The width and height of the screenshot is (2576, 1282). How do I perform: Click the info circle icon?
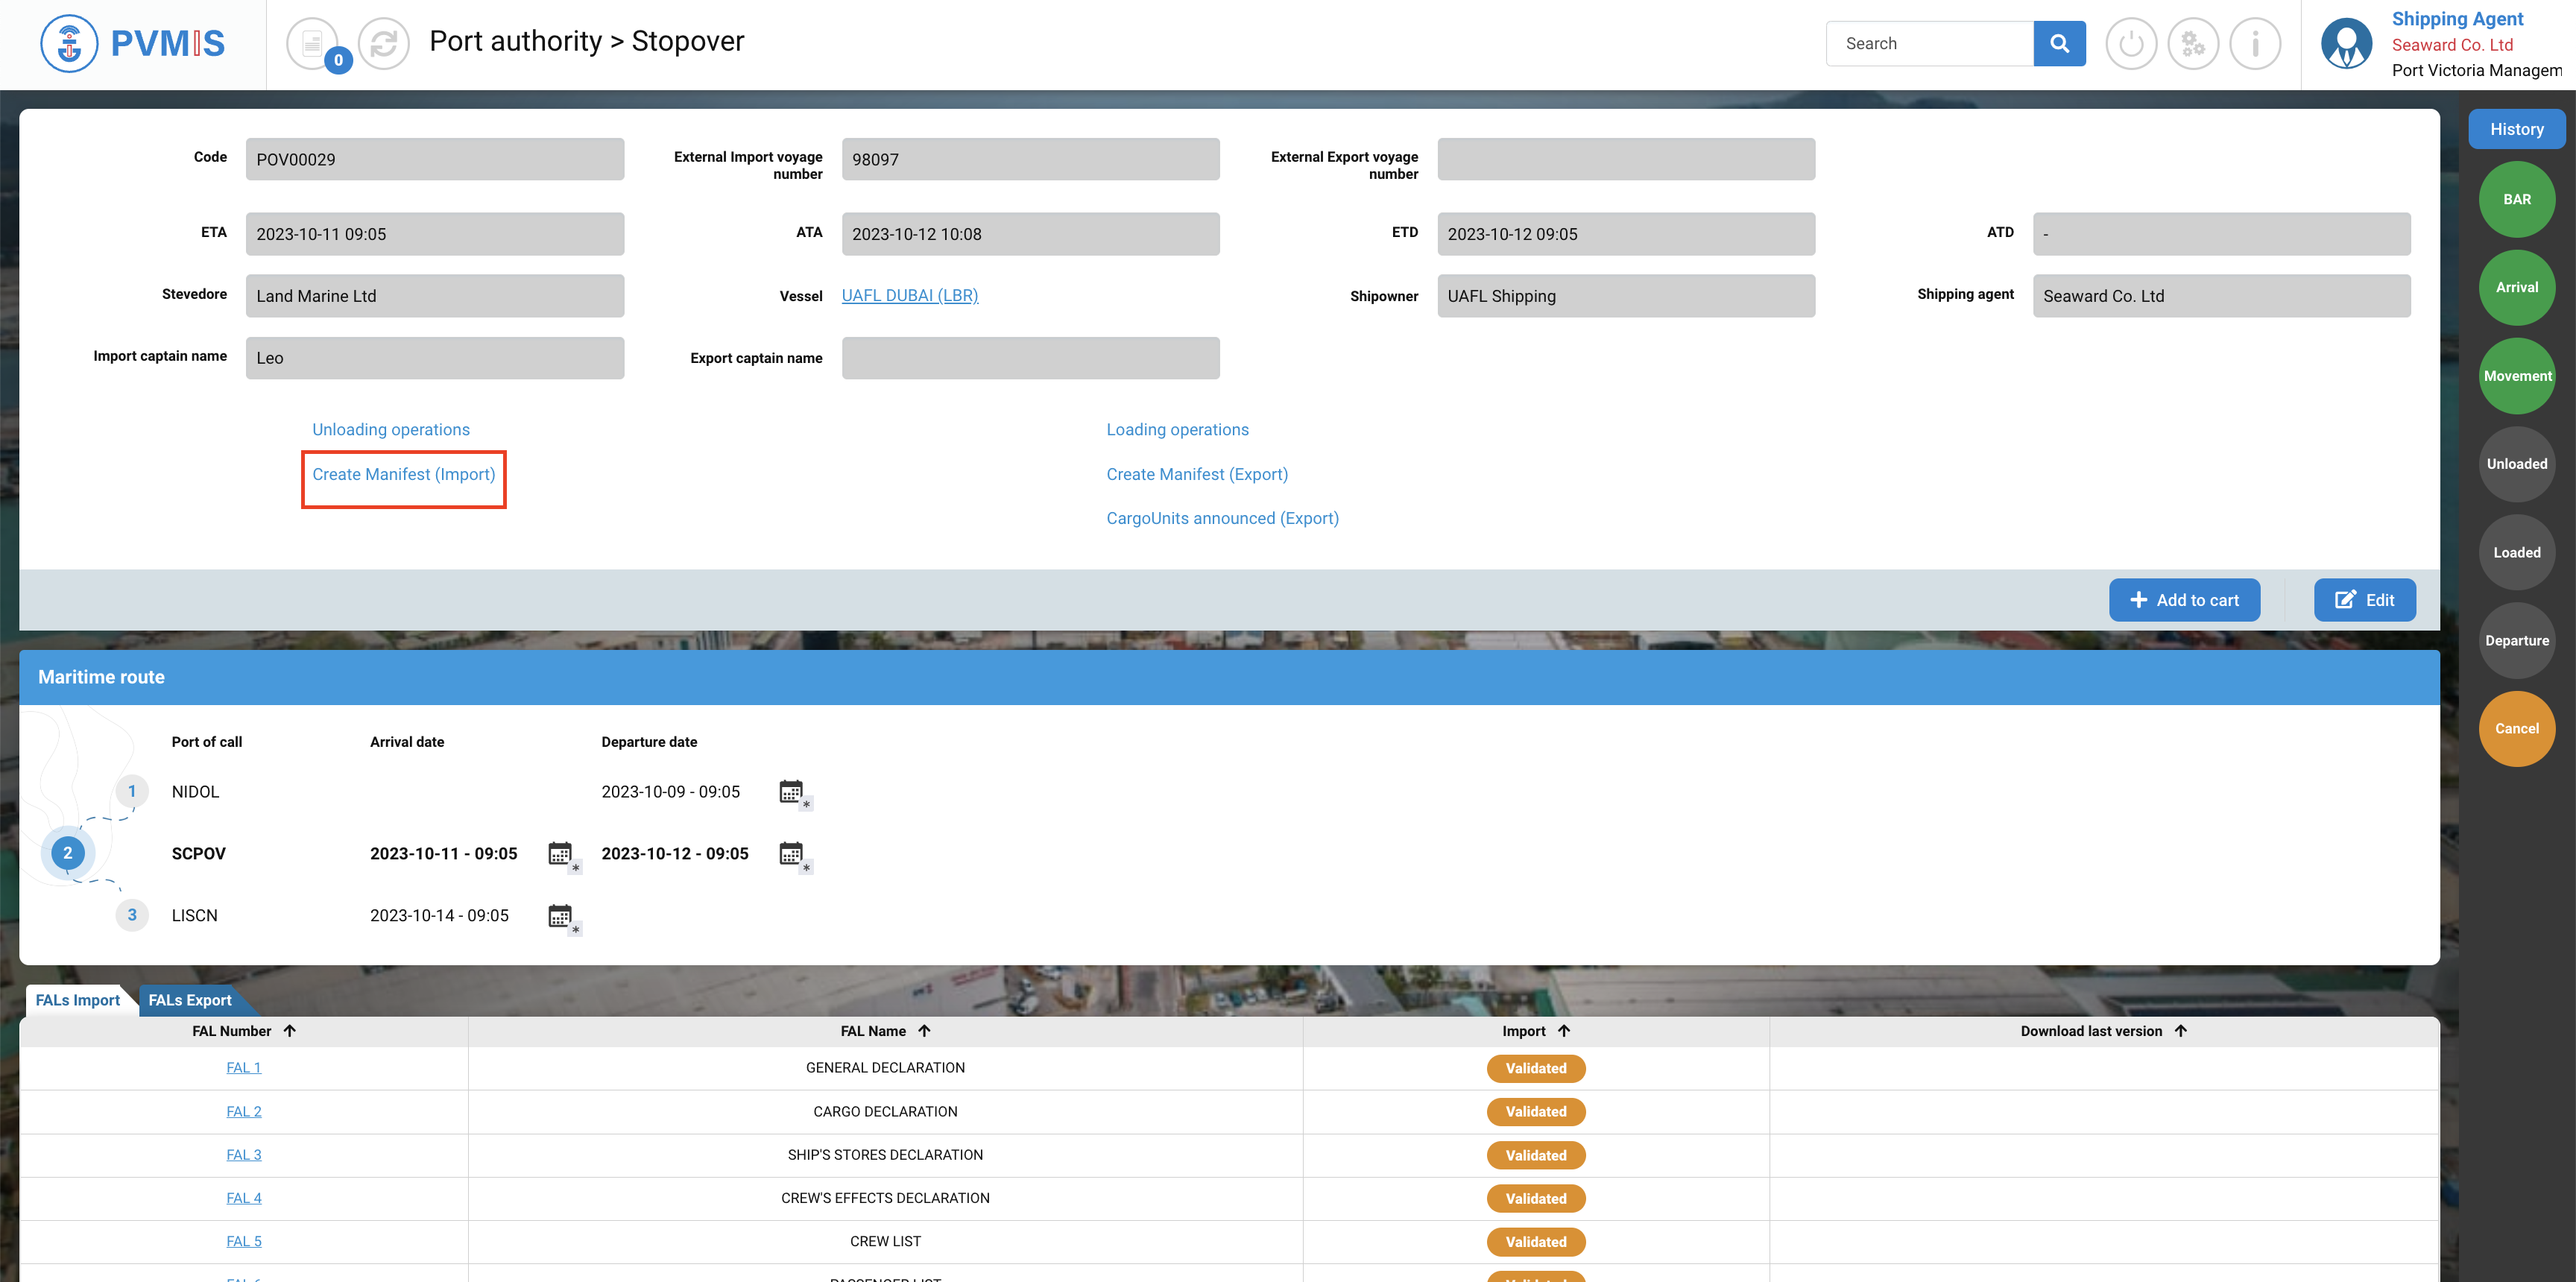(2255, 43)
